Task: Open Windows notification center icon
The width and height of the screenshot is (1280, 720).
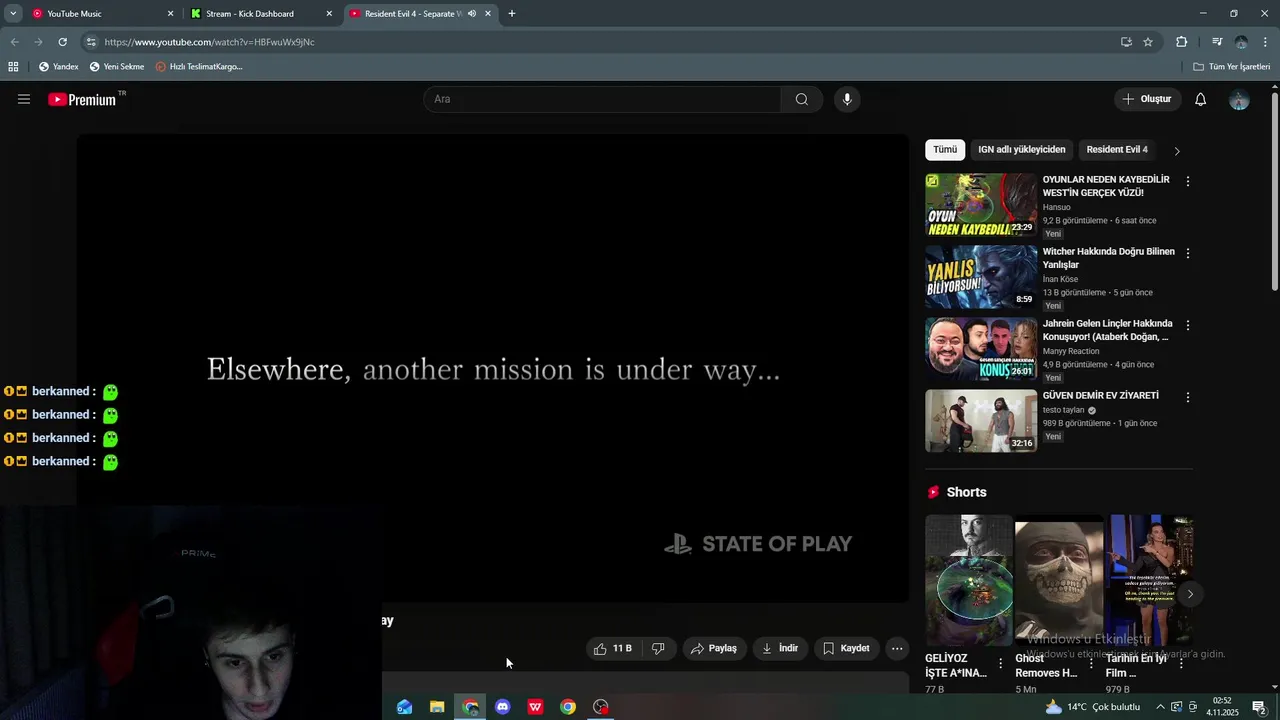Action: pyautogui.click(x=1259, y=707)
